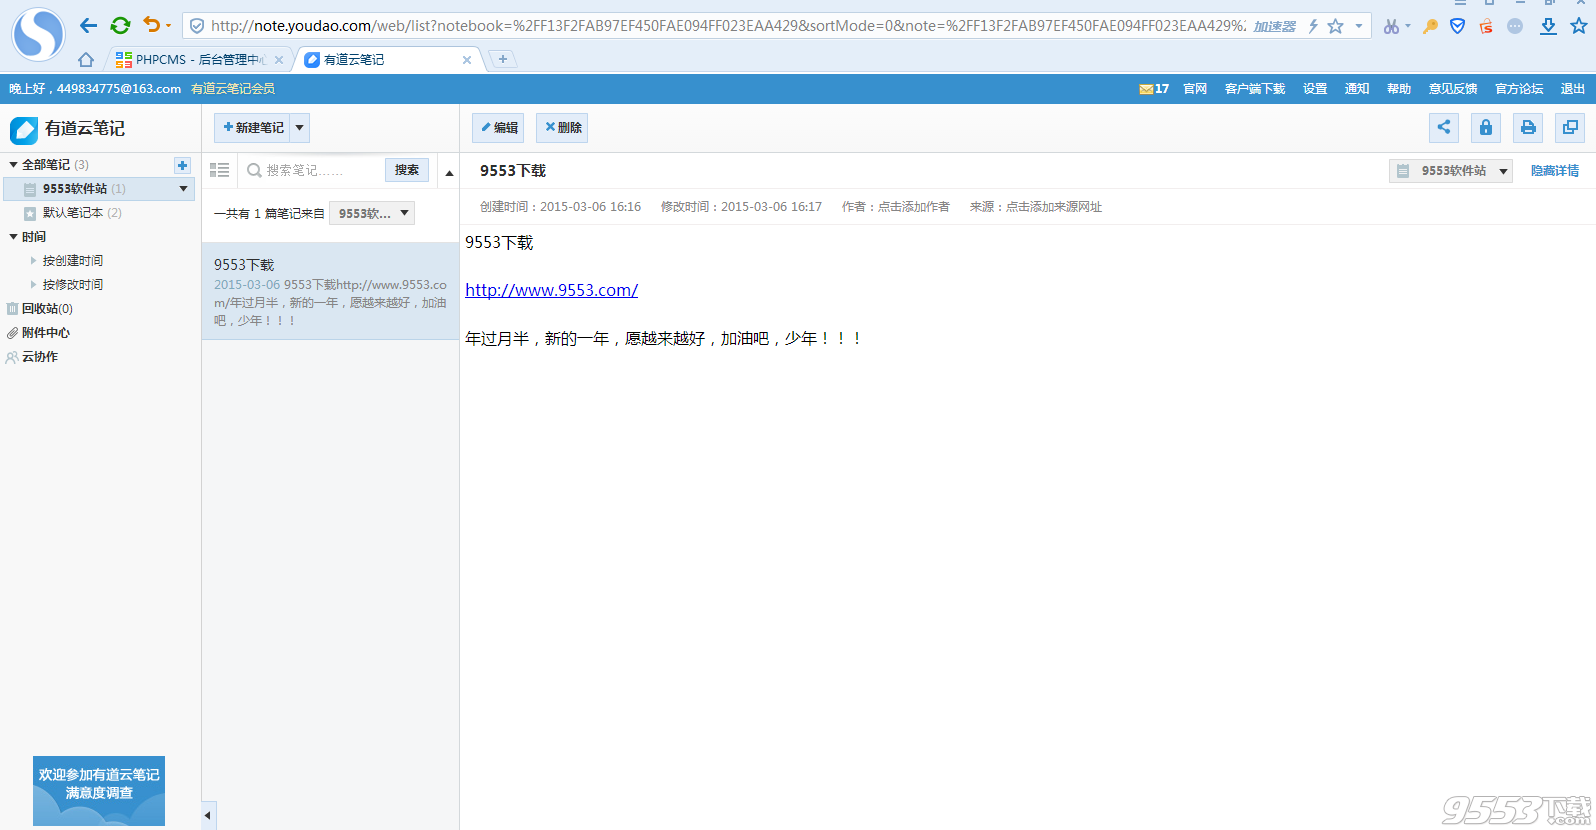
Task: Open the 满意度调查 survey banner
Action: pyautogui.click(x=99, y=790)
